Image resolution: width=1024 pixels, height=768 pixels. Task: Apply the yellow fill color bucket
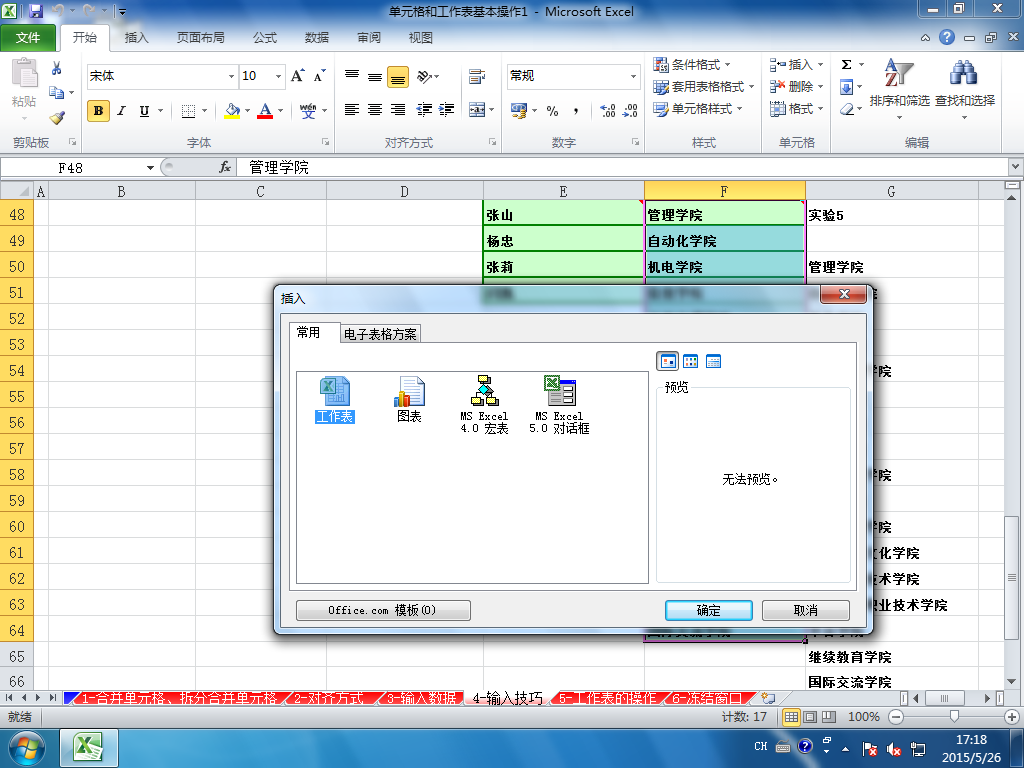(x=232, y=110)
